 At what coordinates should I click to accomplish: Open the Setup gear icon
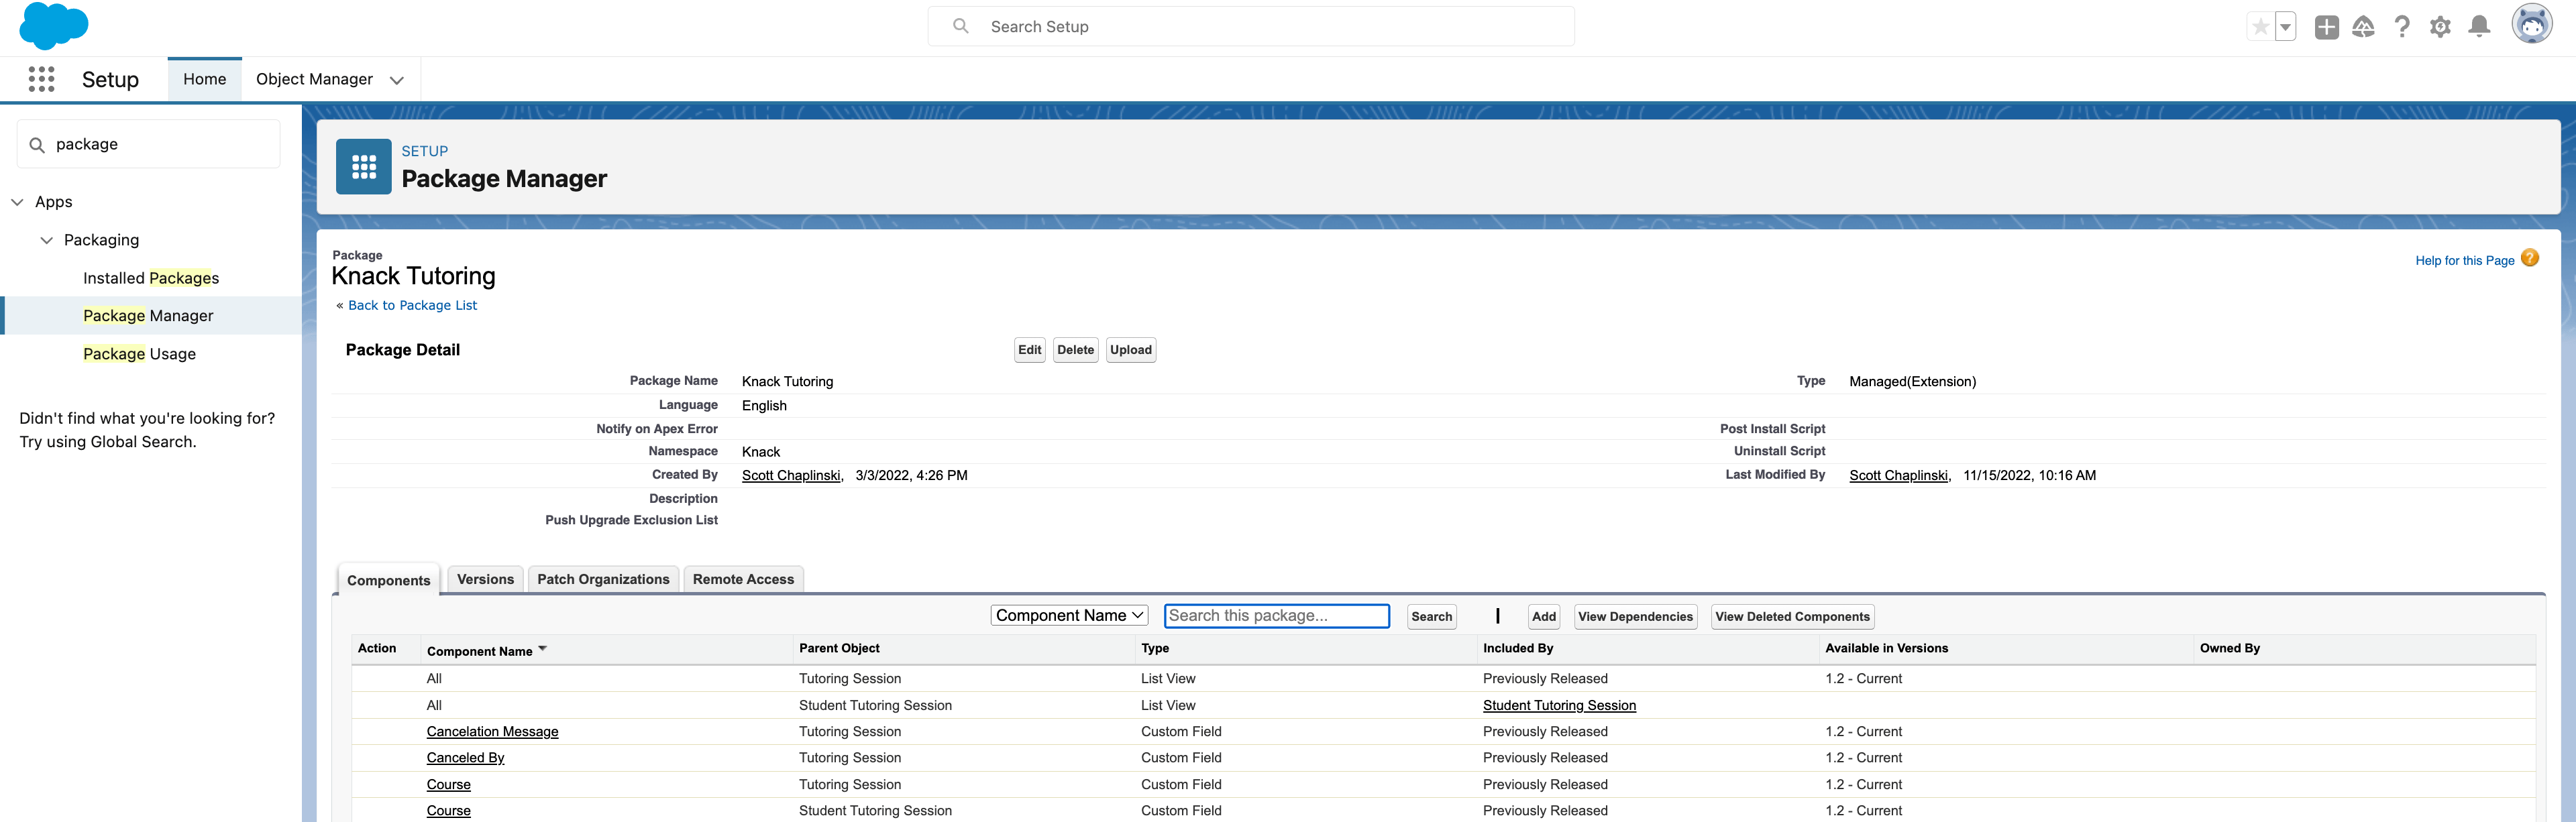[x=2440, y=26]
